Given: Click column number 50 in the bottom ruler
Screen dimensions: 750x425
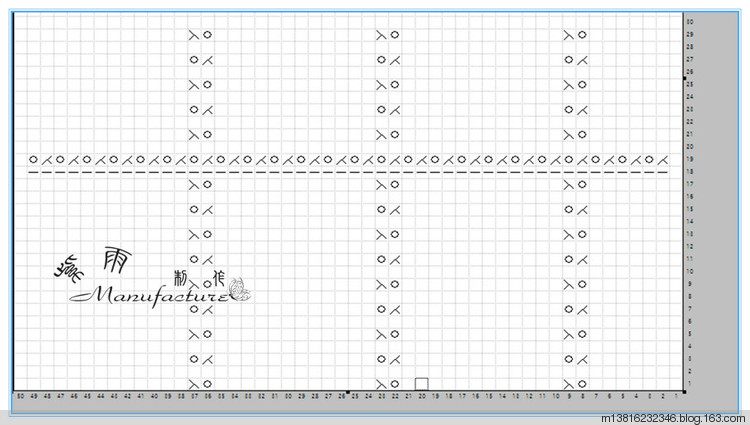Looking at the screenshot, I should pos(20,396).
